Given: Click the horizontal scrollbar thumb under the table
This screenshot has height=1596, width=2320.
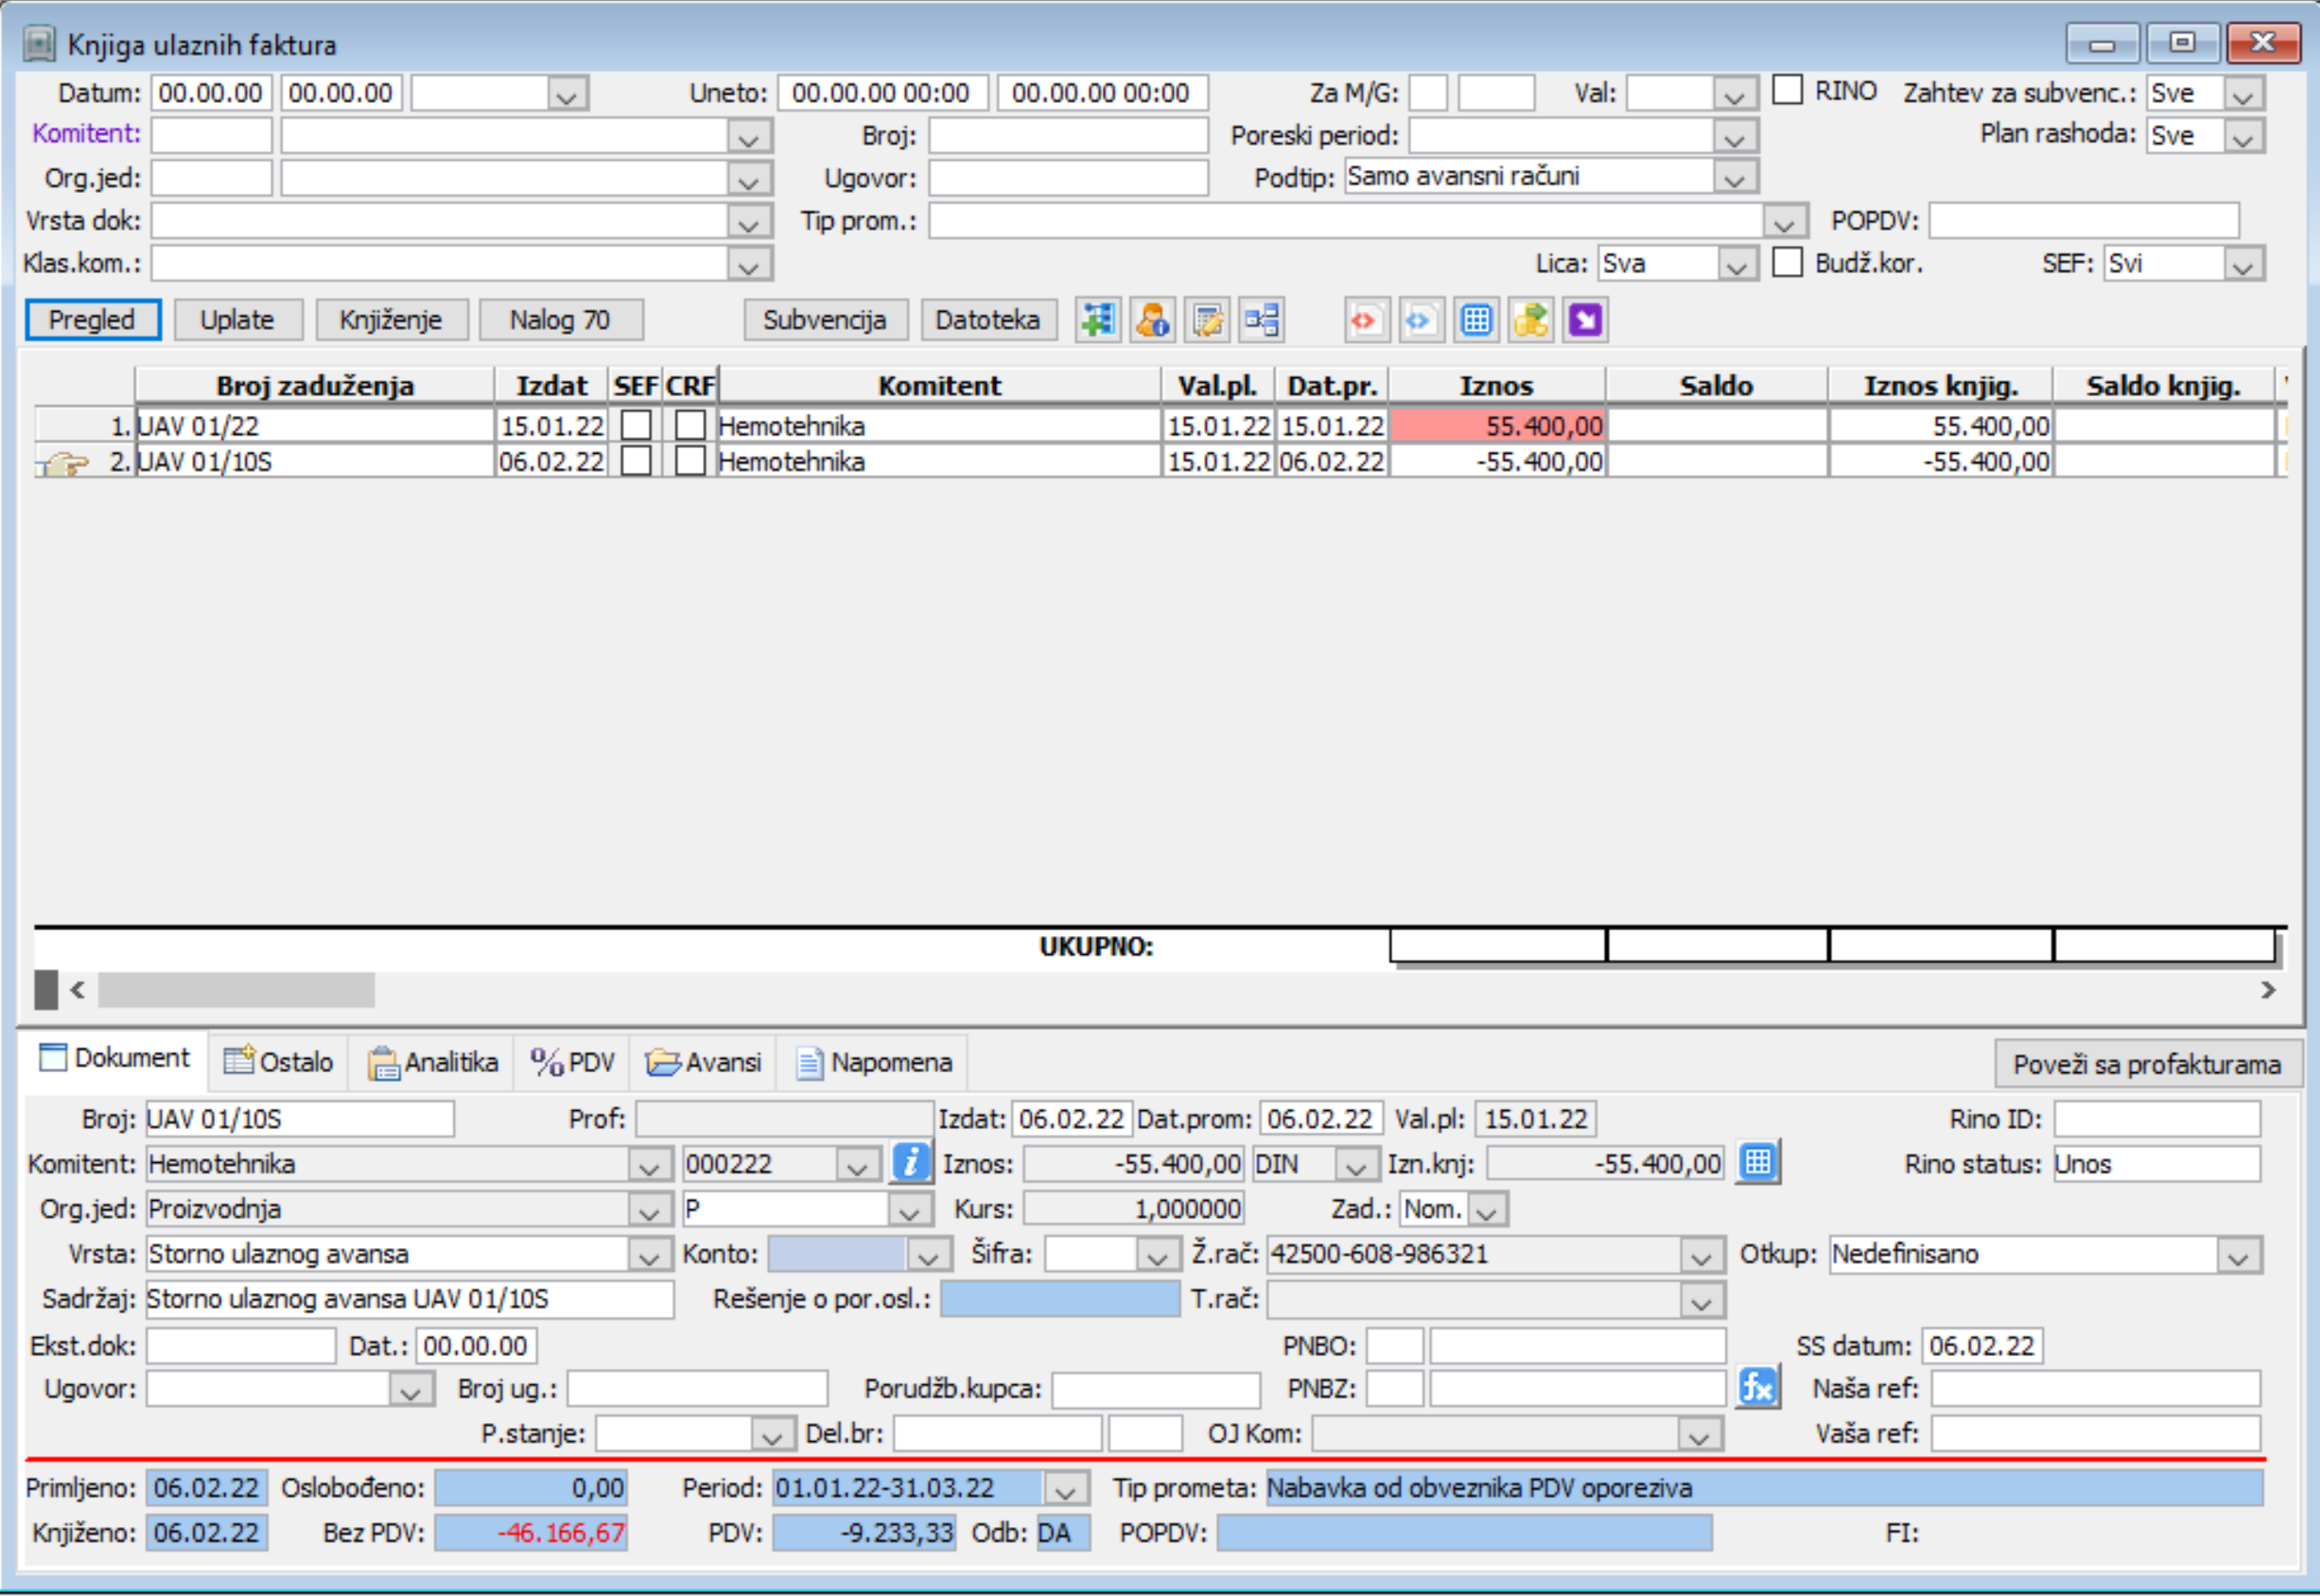Looking at the screenshot, I should pos(236,990).
